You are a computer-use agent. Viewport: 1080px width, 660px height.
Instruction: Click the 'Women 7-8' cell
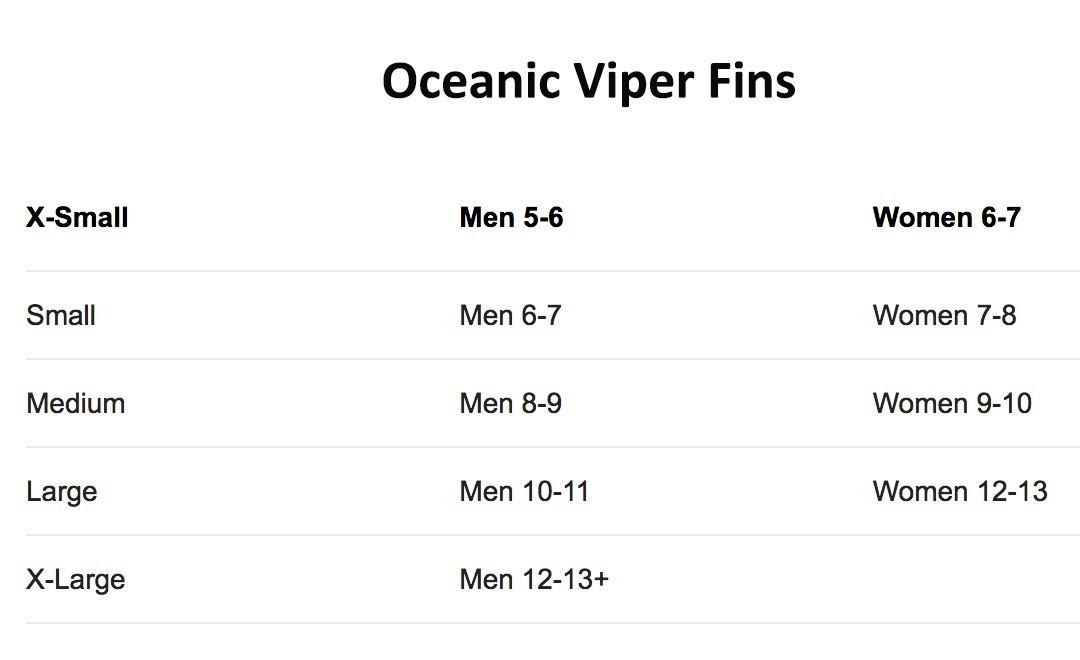(944, 316)
